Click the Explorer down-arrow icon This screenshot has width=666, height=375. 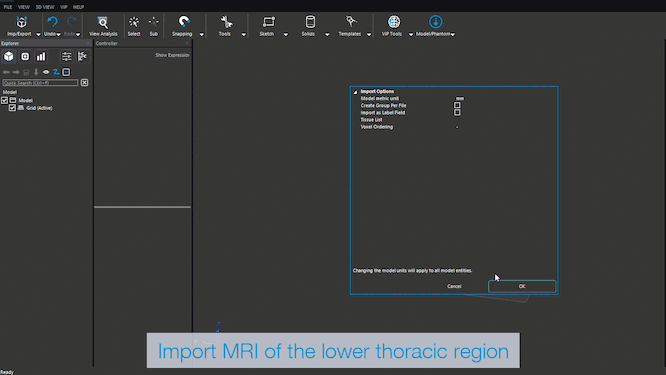click(36, 72)
